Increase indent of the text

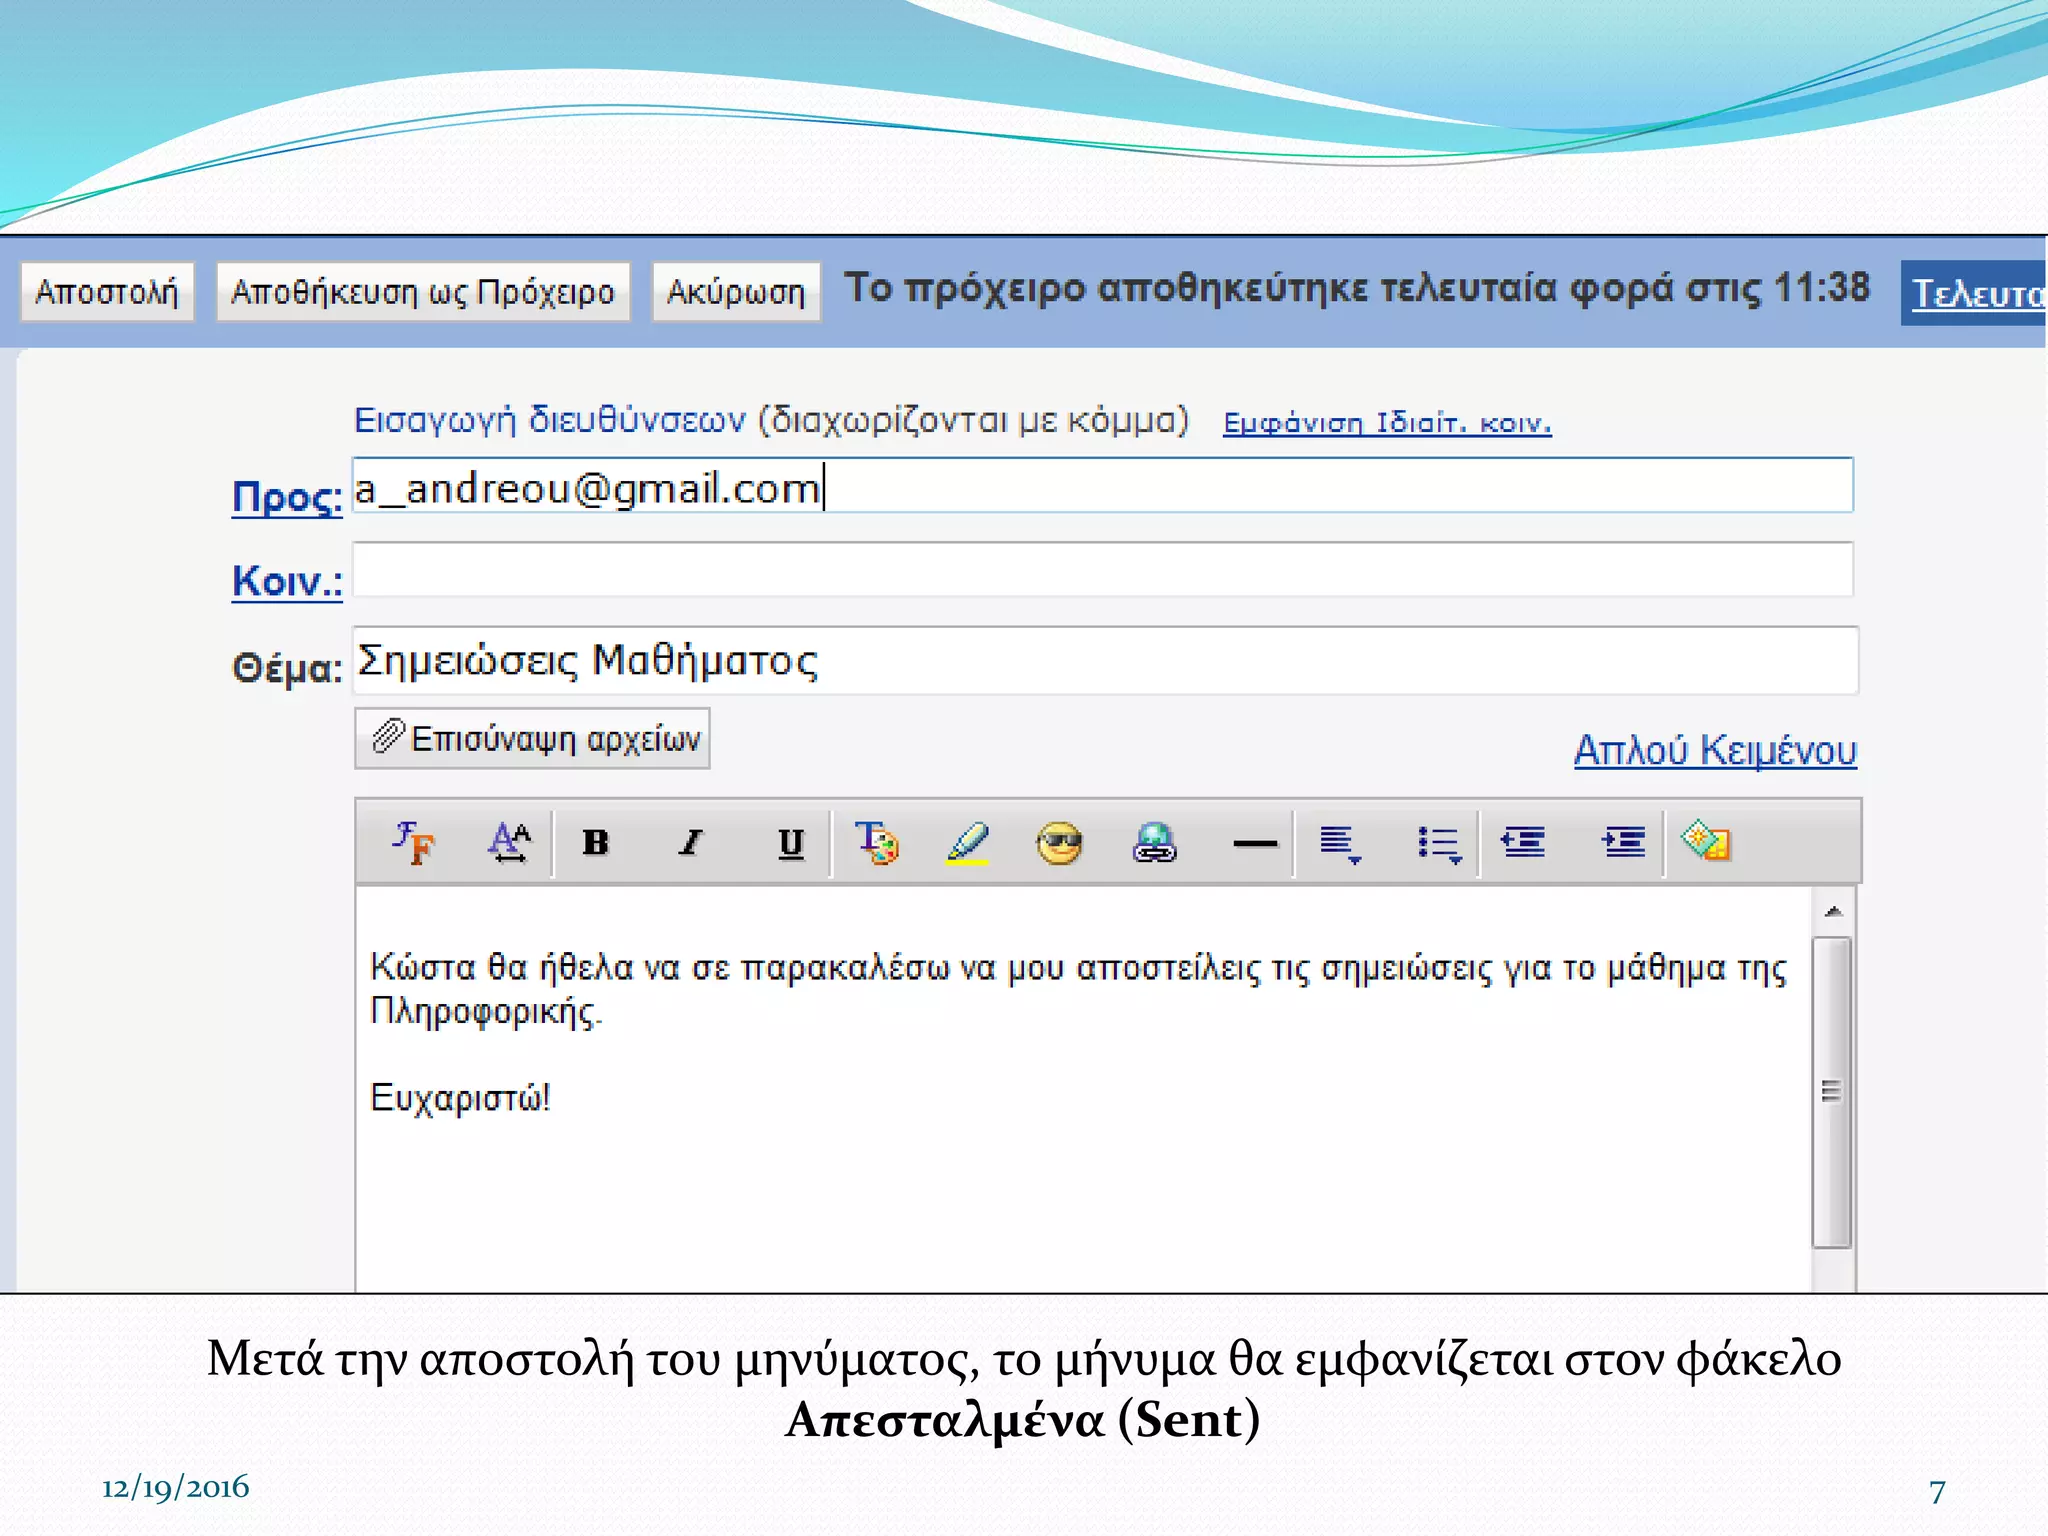1623,843
